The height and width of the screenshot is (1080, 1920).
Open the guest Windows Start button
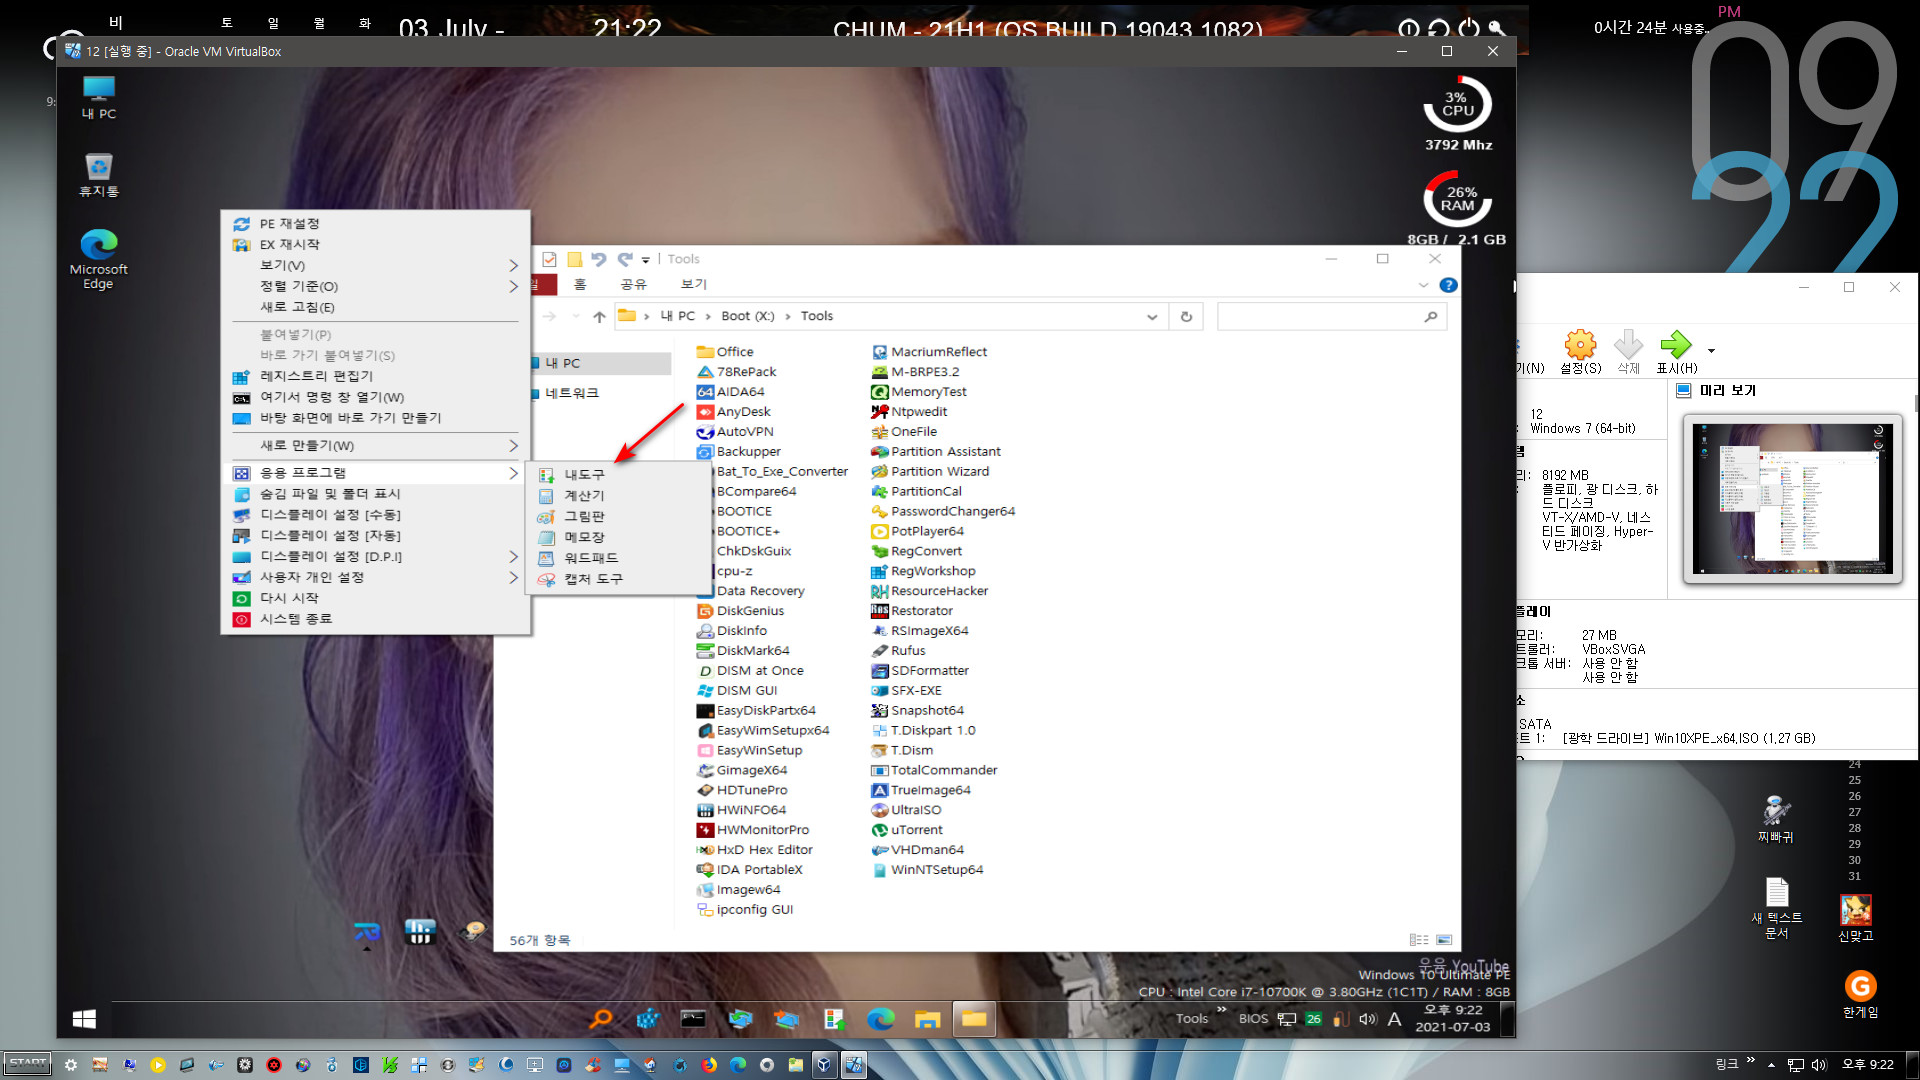(84, 1019)
